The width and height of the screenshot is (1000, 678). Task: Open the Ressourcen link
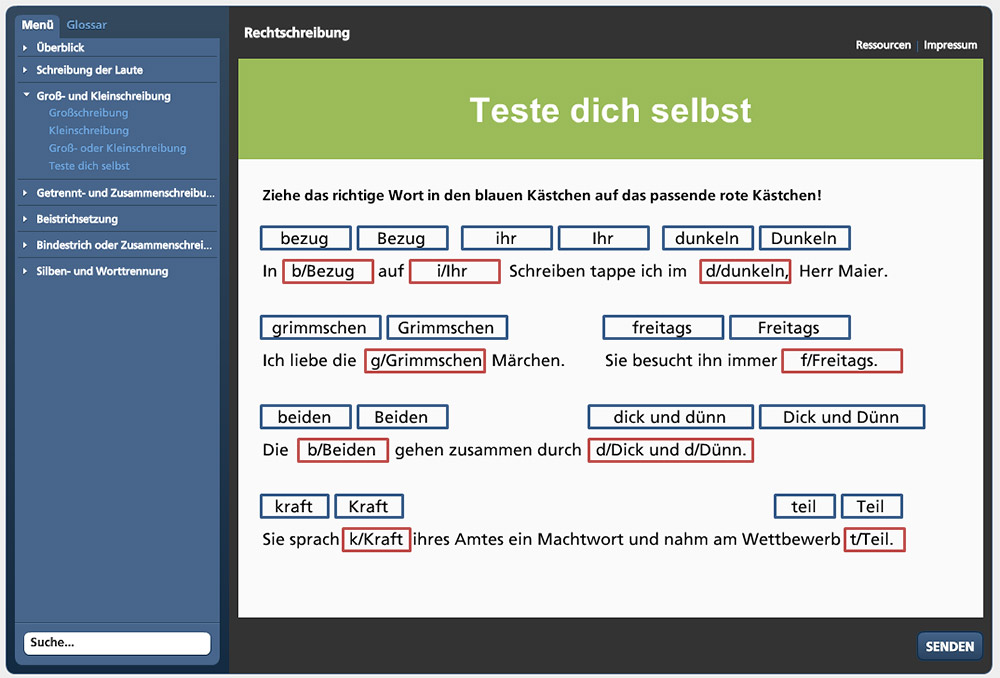pos(883,45)
